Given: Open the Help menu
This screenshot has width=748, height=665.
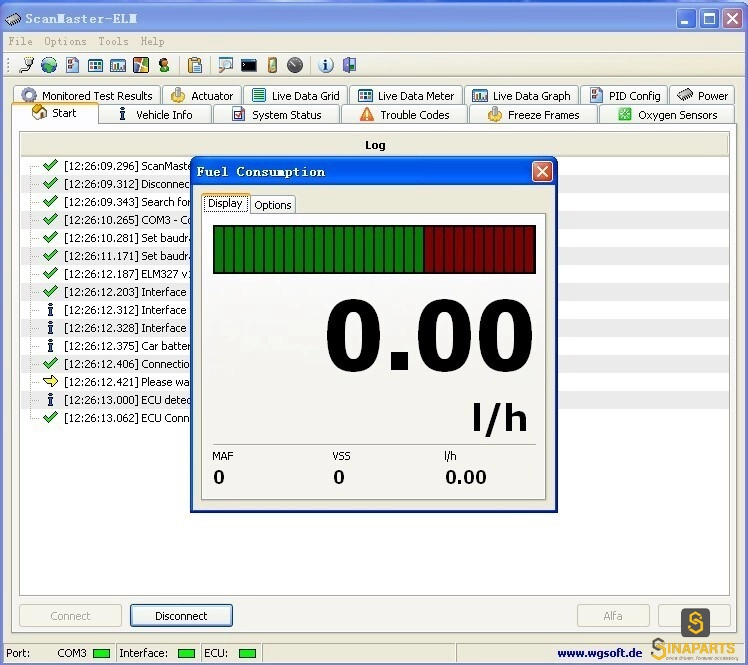Looking at the screenshot, I should [153, 42].
